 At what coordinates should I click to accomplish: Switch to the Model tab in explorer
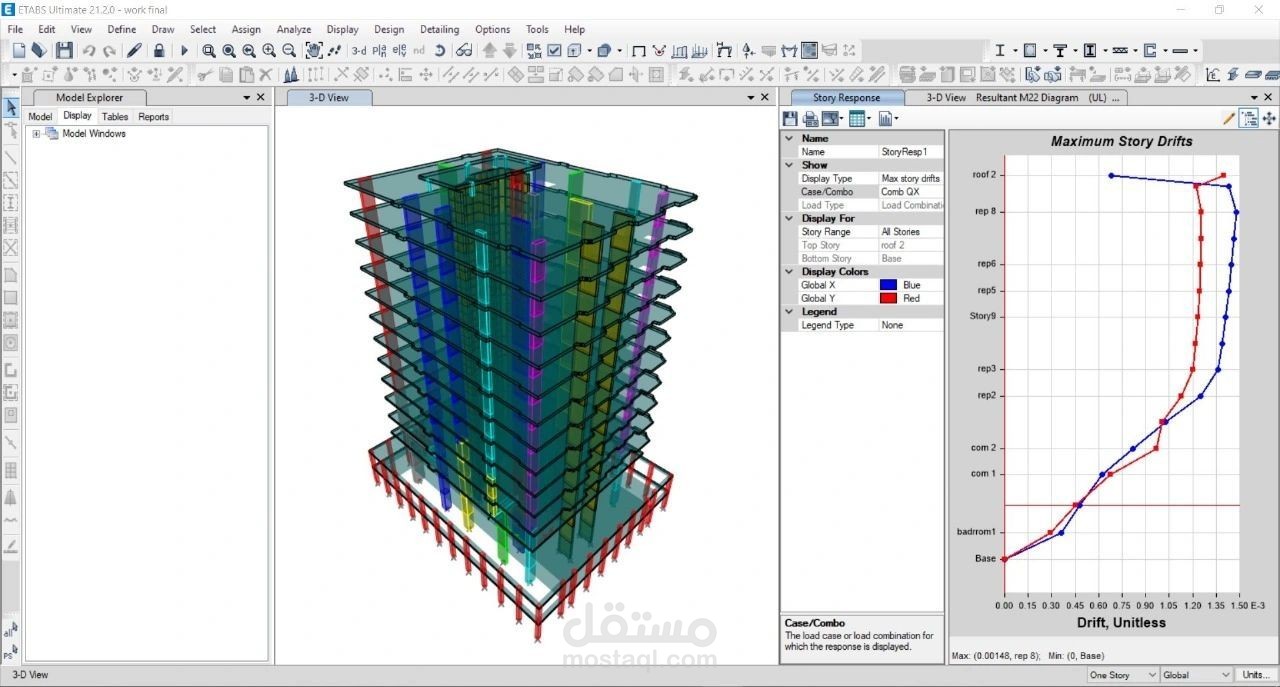[x=40, y=117]
